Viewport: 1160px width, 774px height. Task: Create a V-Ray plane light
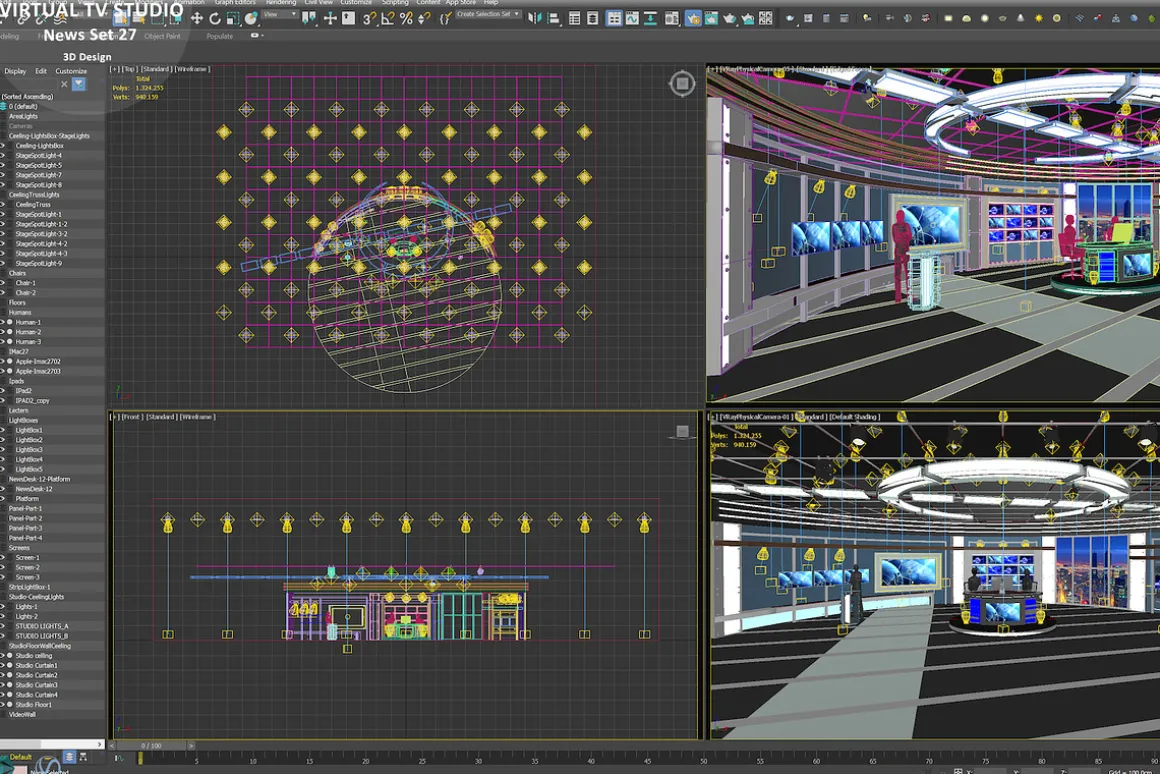pyautogui.click(x=948, y=18)
